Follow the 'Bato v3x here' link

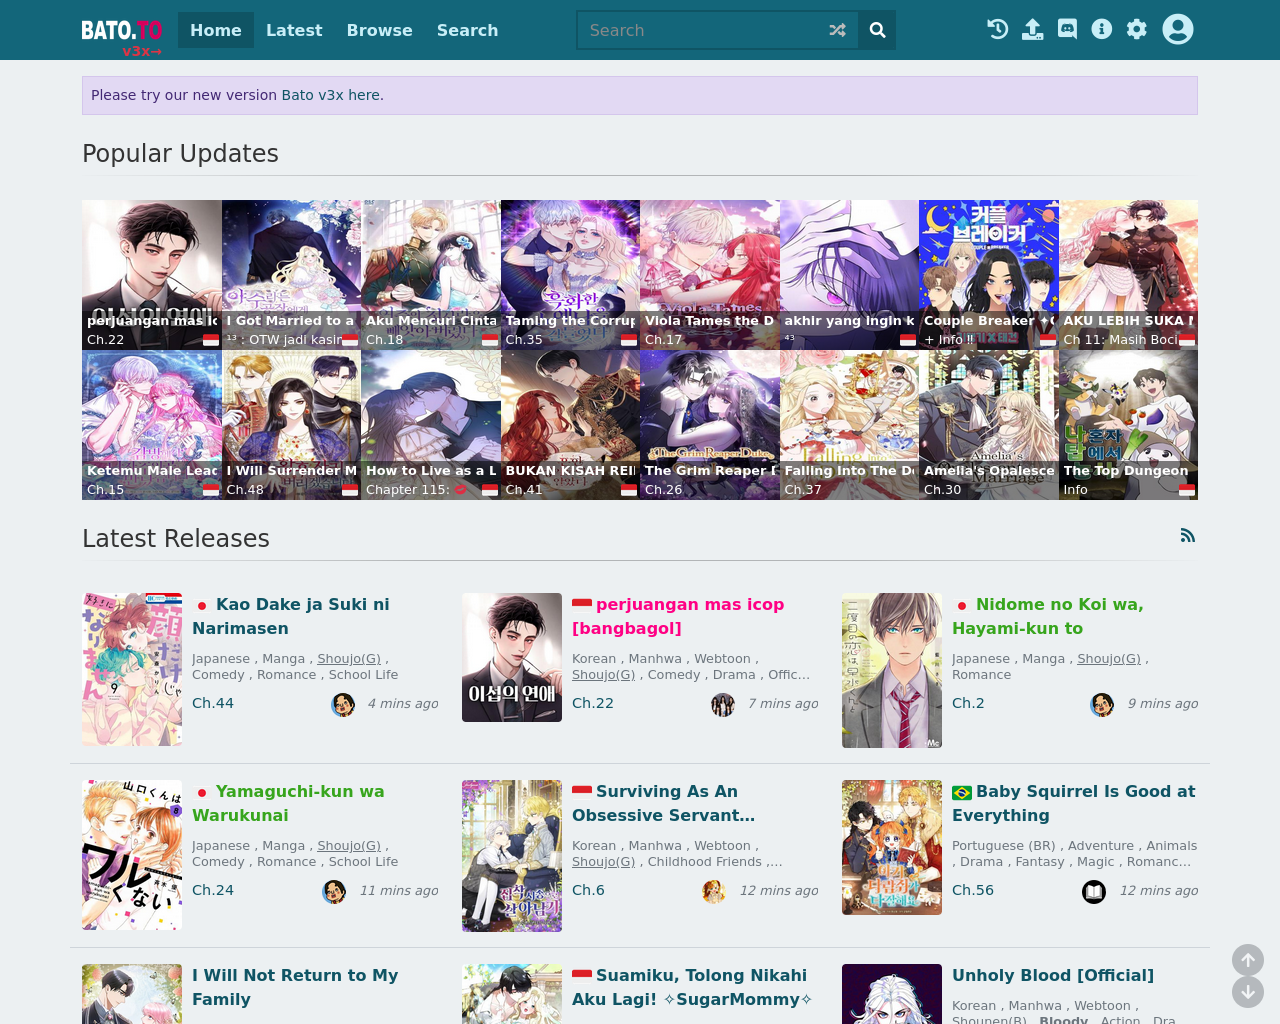point(330,95)
